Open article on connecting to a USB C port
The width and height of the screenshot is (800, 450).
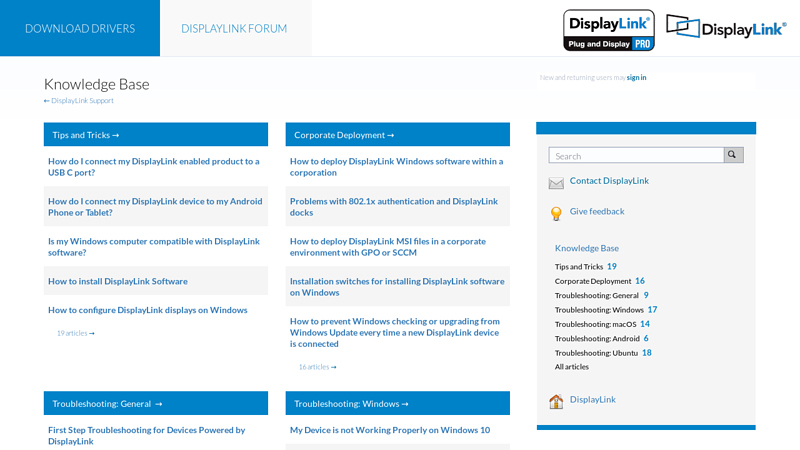[154, 167]
